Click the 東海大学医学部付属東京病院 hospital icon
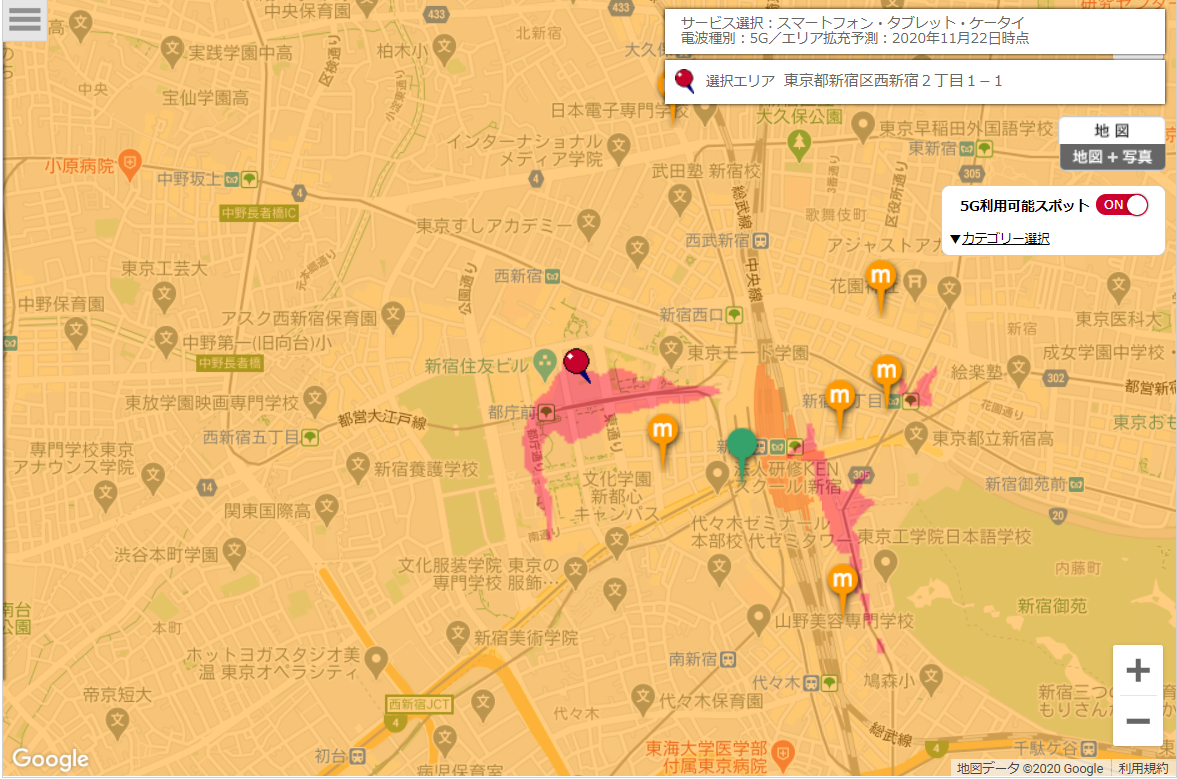 click(x=782, y=753)
